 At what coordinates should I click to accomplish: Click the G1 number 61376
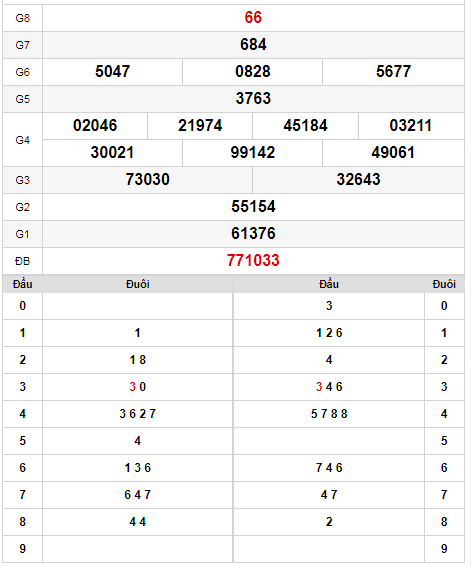(x=253, y=233)
